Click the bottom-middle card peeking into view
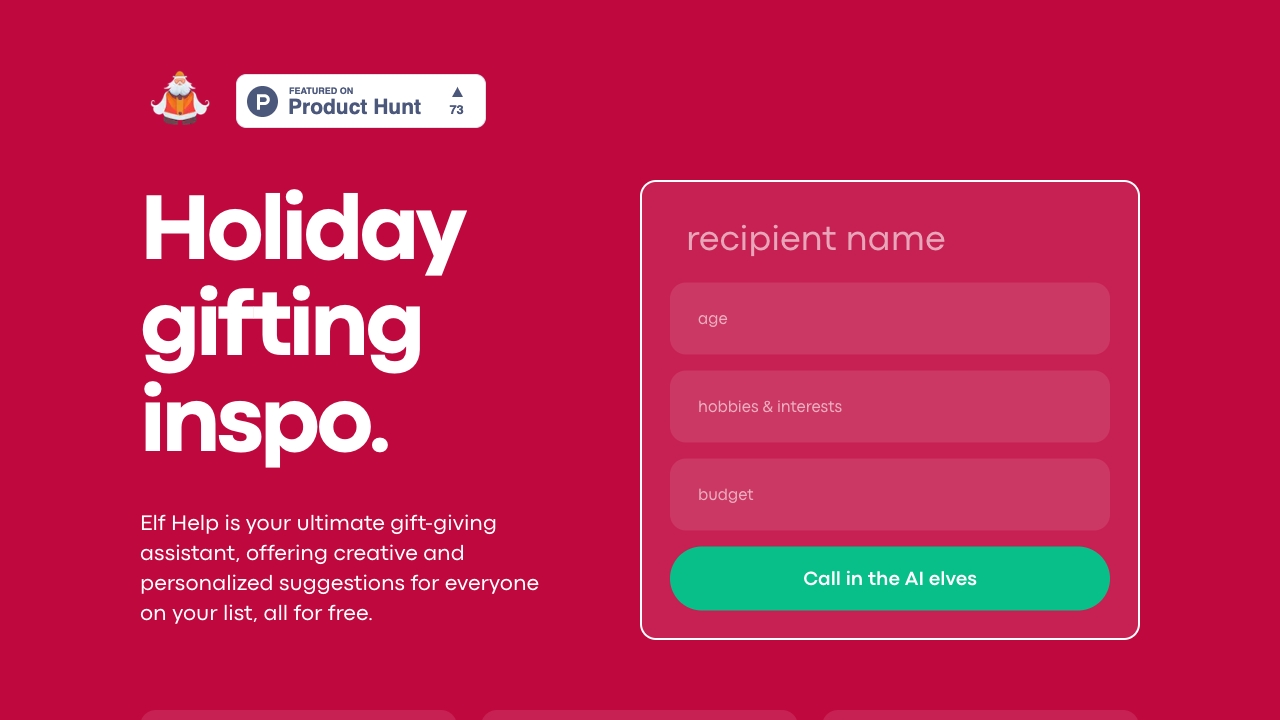1280x720 pixels. click(639, 714)
